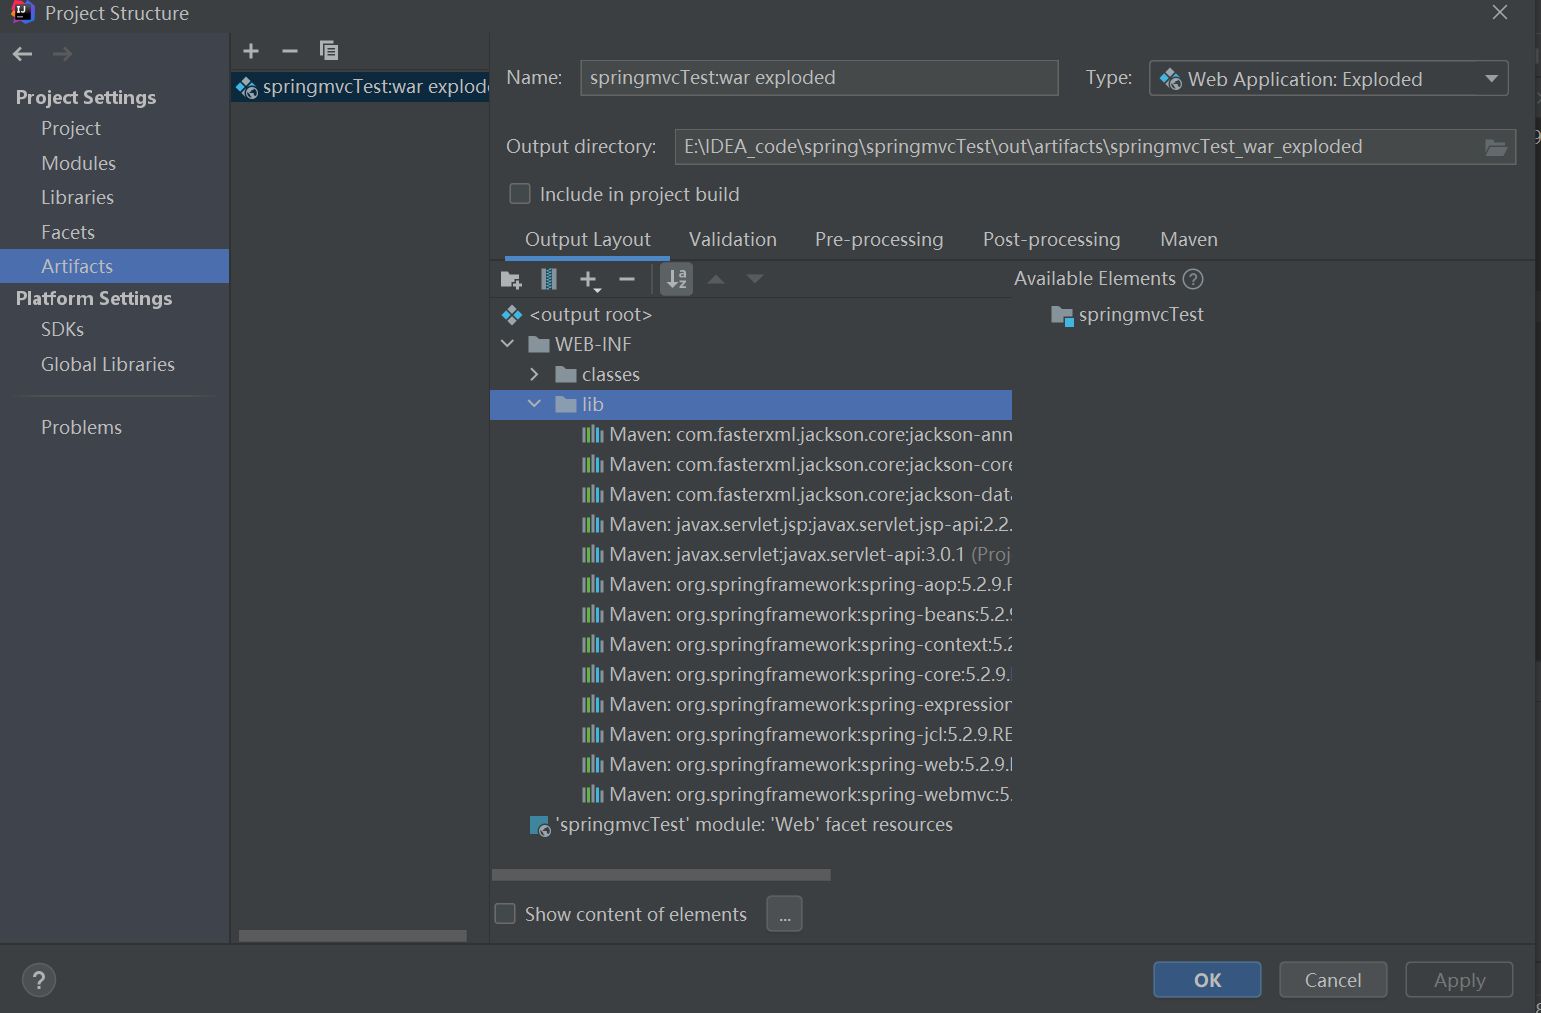Select springmvcTest in Available Elements

1127,315
